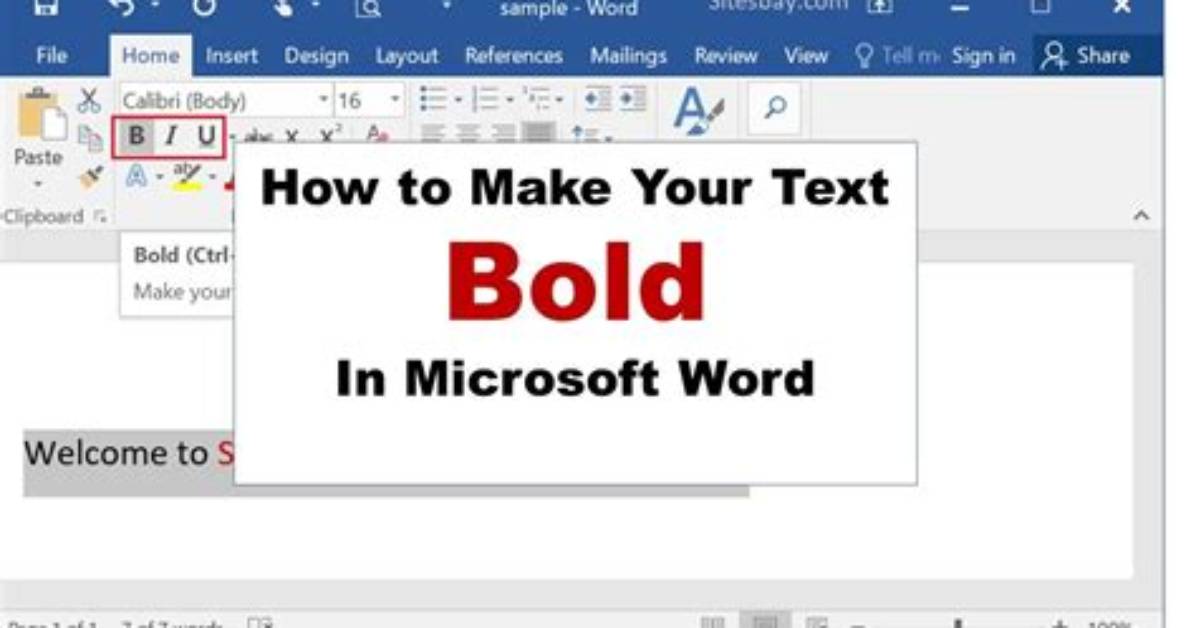Open the Text Highlight Color dropdown arrow
The width and height of the screenshot is (1196, 628).
[x=212, y=178]
